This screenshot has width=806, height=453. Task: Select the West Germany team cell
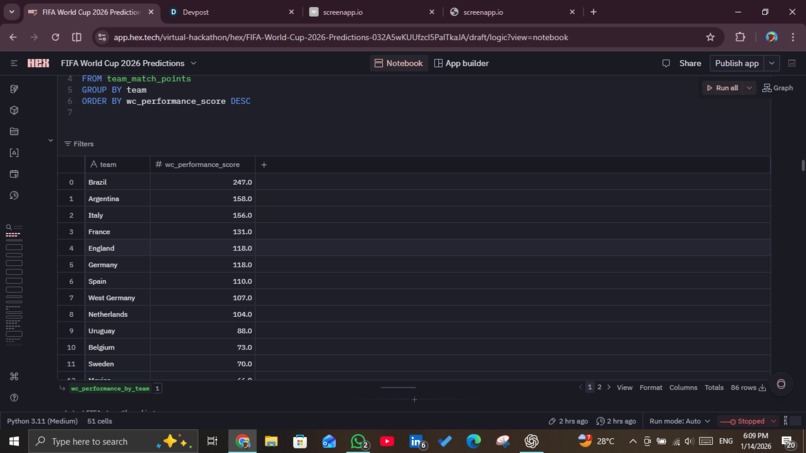(117, 298)
